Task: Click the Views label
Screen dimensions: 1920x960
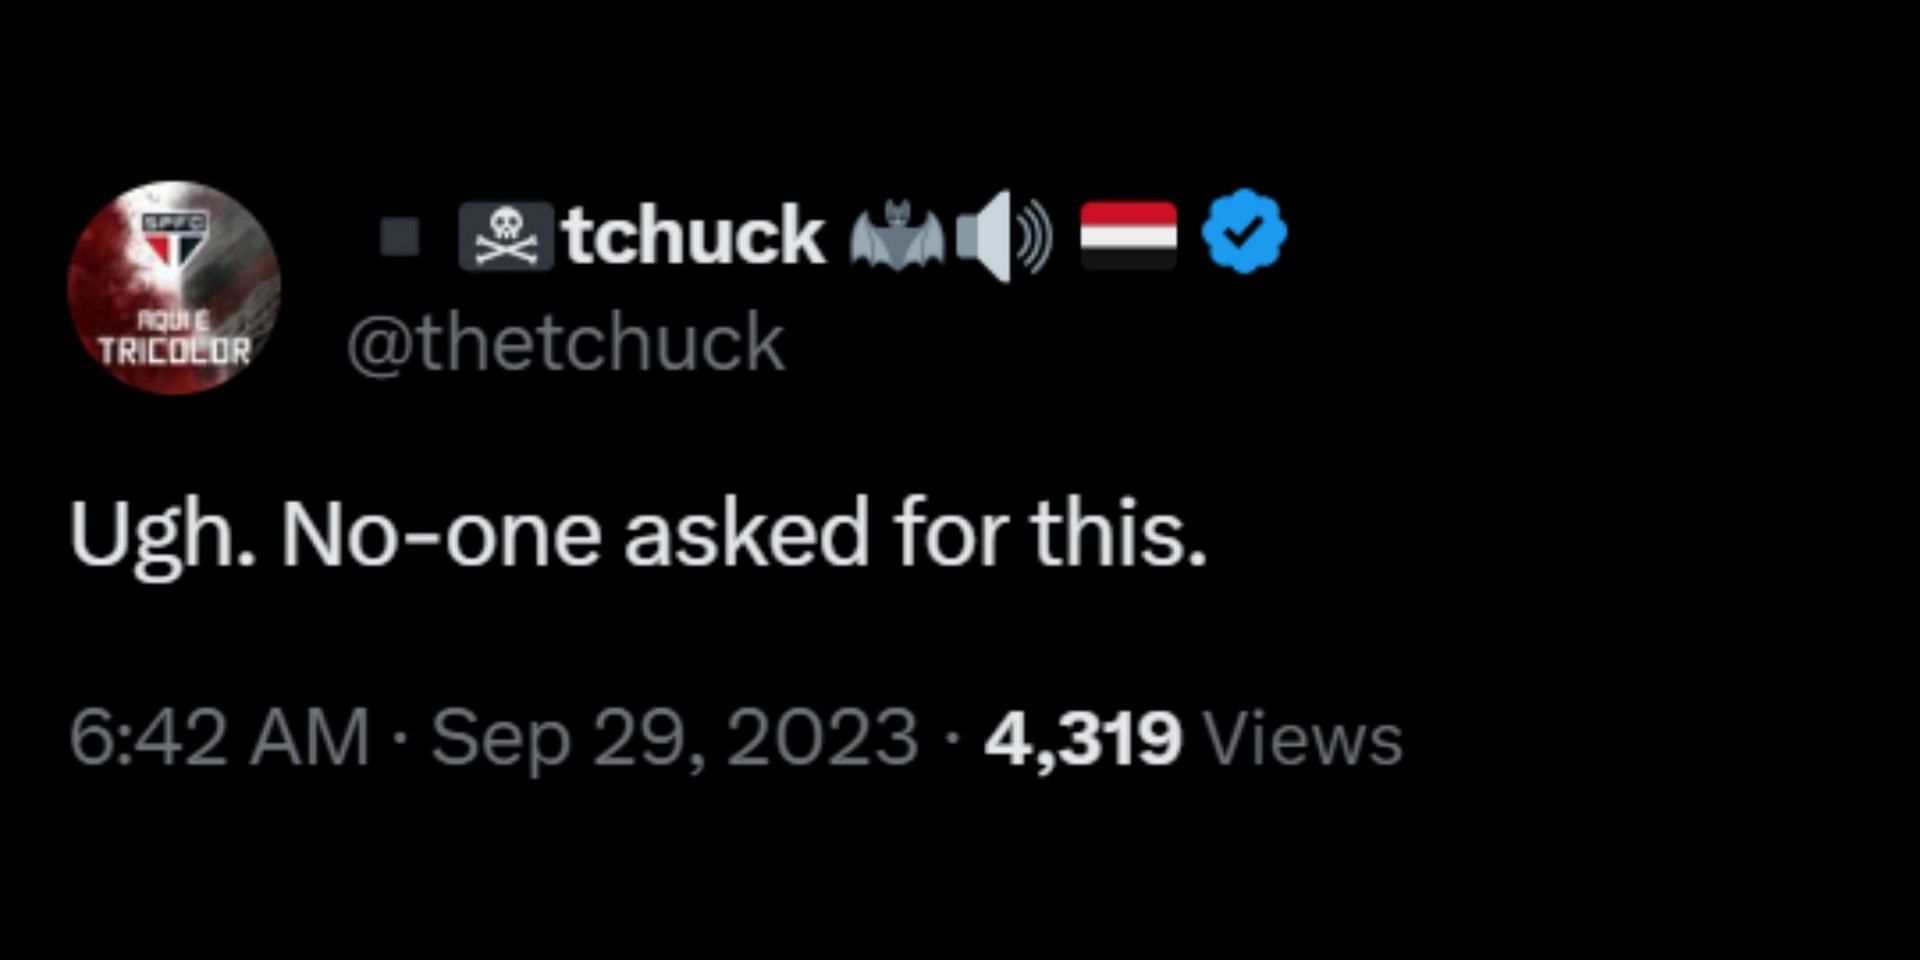Action: (1303, 738)
